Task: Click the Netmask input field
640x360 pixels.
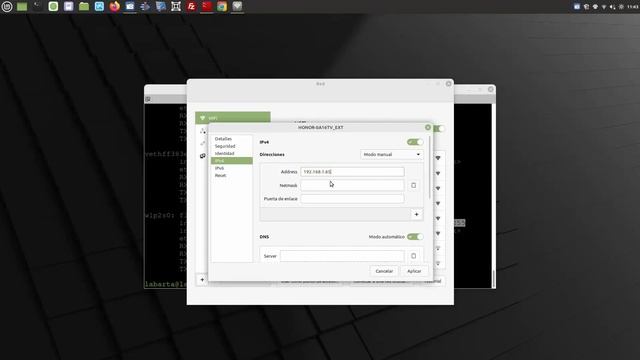Action: 352,185
